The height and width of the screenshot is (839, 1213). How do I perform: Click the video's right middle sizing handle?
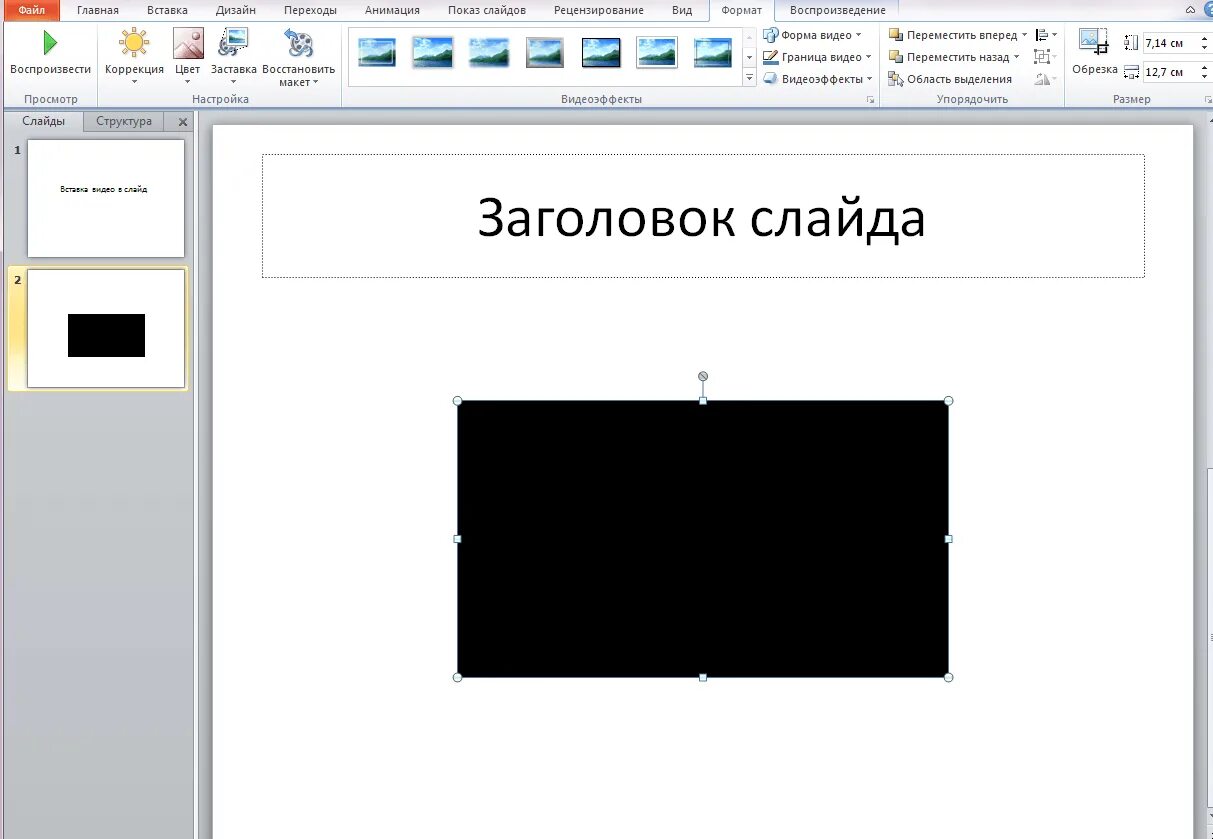pos(948,539)
